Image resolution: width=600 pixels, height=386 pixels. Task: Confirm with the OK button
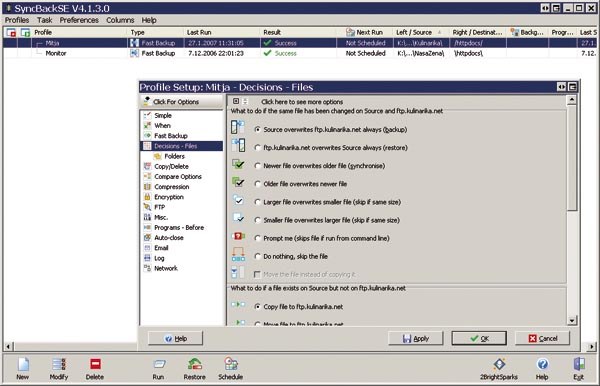[479, 339]
